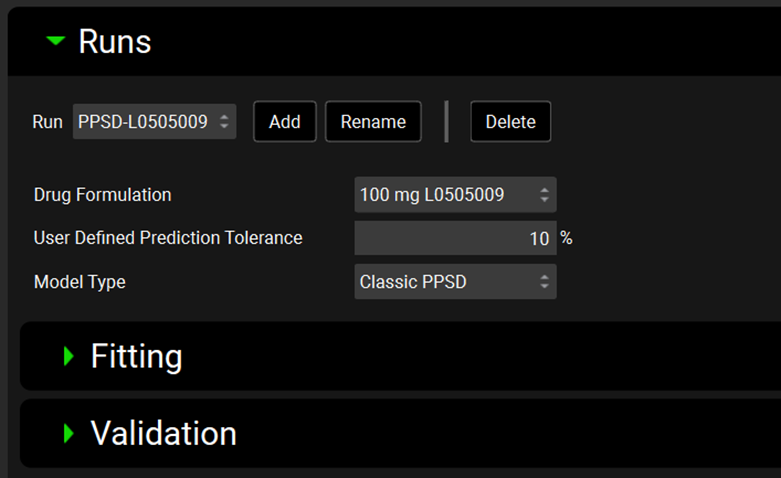Click the User Defined Prediction Tolerance label
The image size is (781, 478).
click(x=168, y=238)
